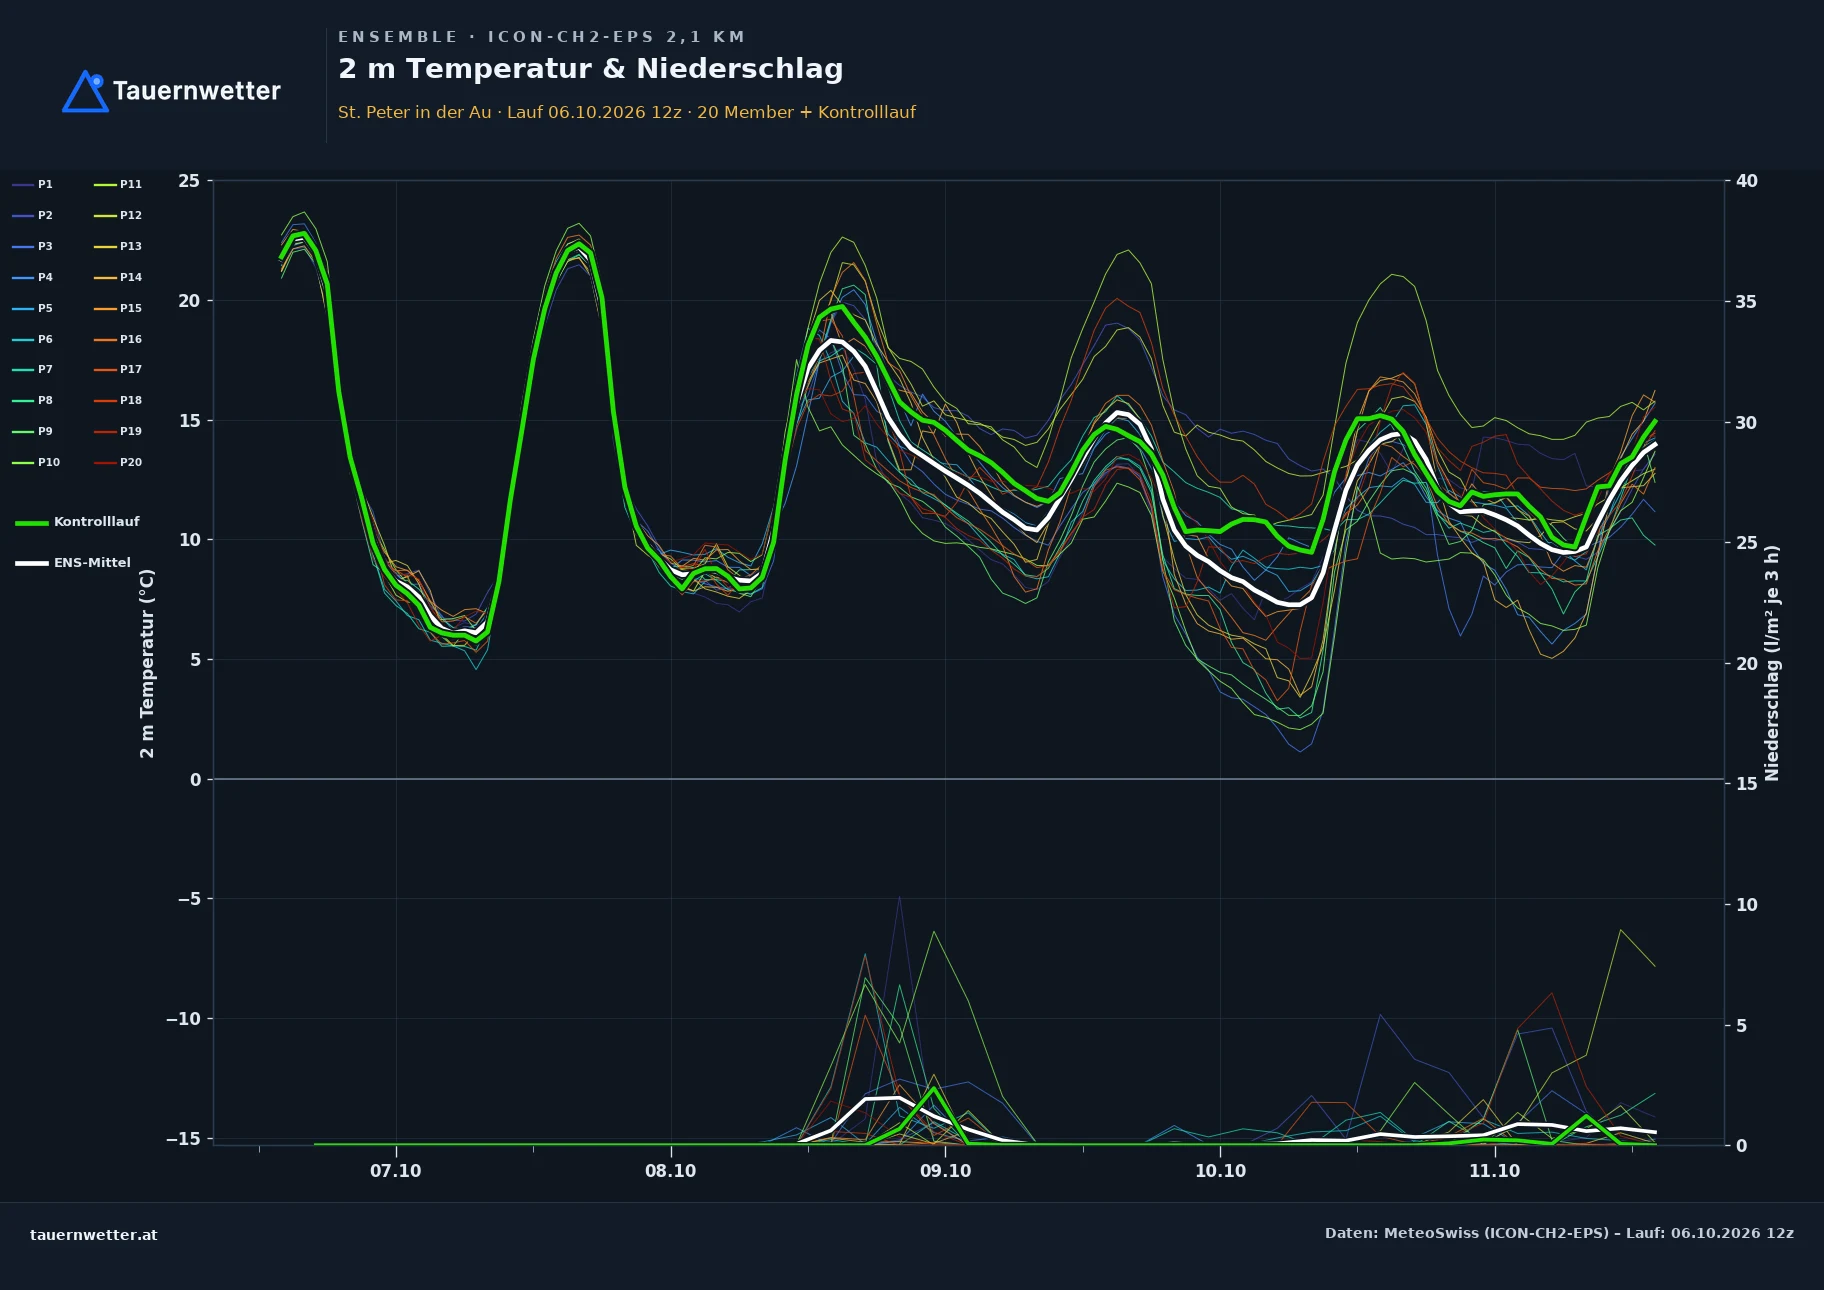Click the 'Niederschlag (l/m² je 3 h)' axis title
Image resolution: width=1824 pixels, height=1290 pixels.
(x=1772, y=663)
